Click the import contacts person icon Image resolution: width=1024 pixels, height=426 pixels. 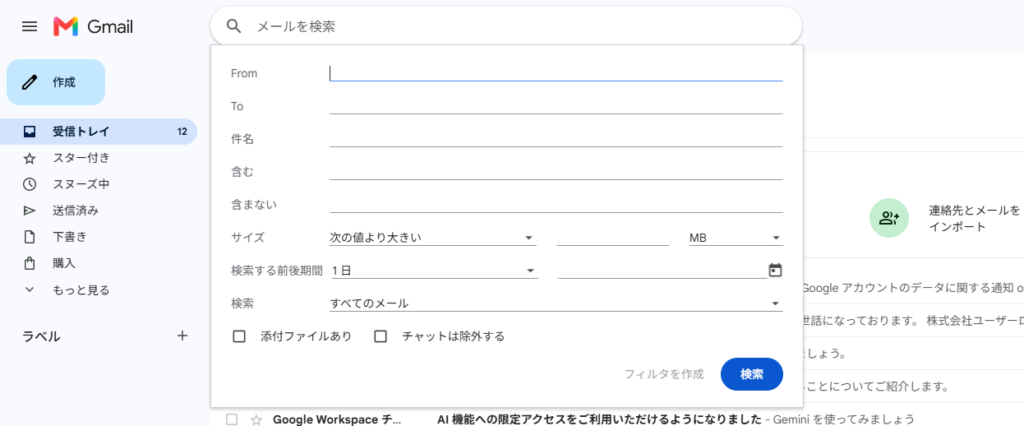(x=889, y=218)
